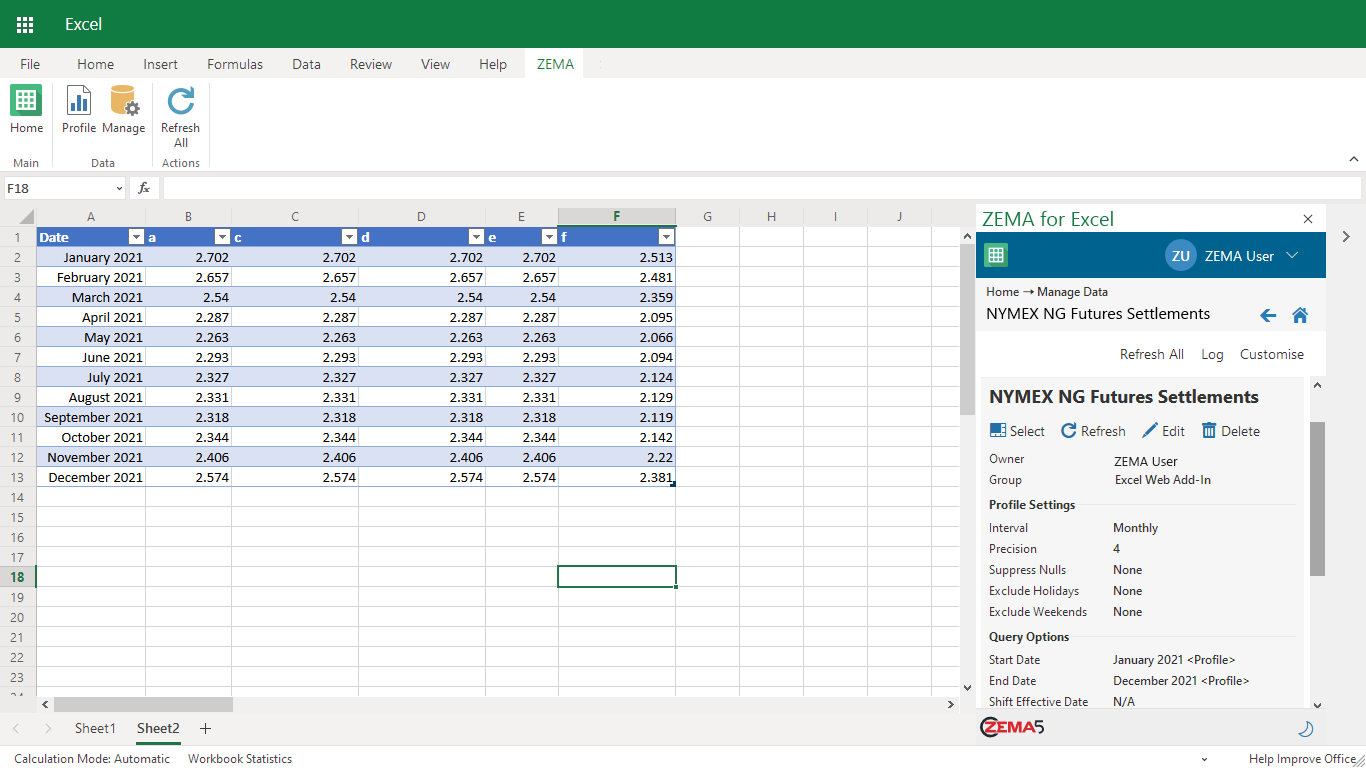Viewport: 1366px width, 768px height.
Task: Go back with the blue arrow
Action: coord(1268,315)
